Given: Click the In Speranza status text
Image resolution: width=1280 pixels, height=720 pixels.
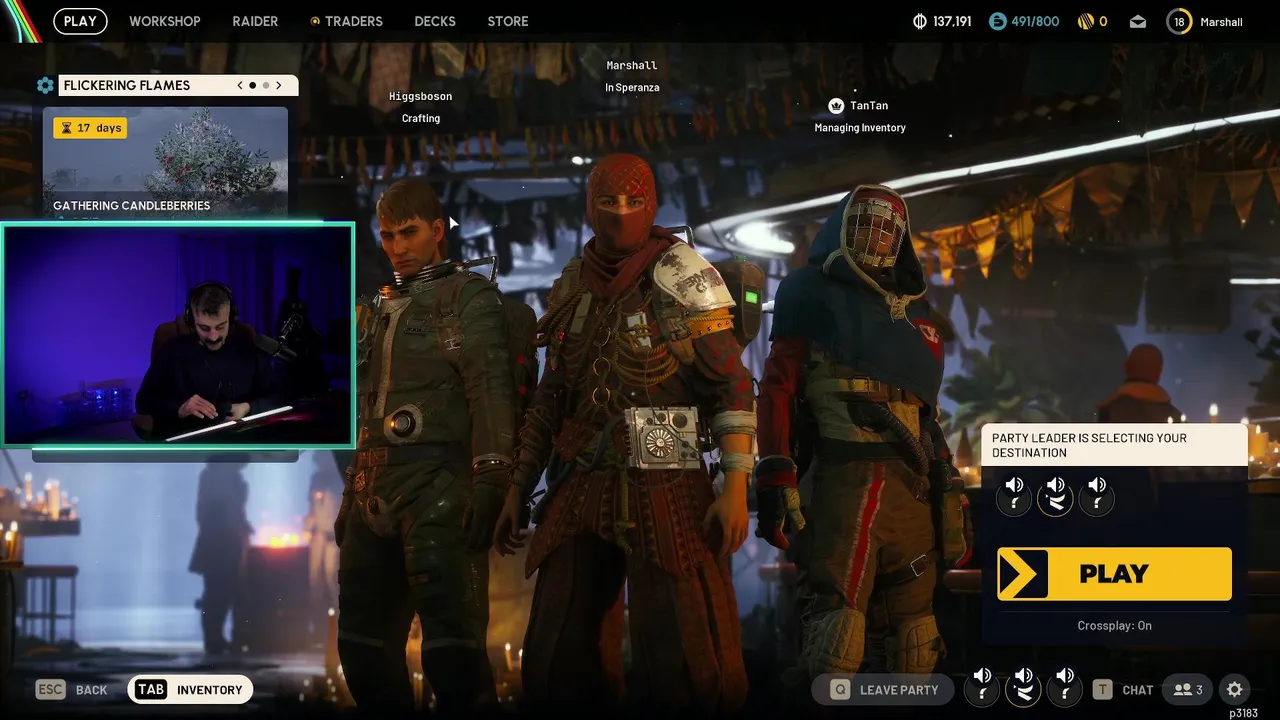Looking at the screenshot, I should point(632,87).
